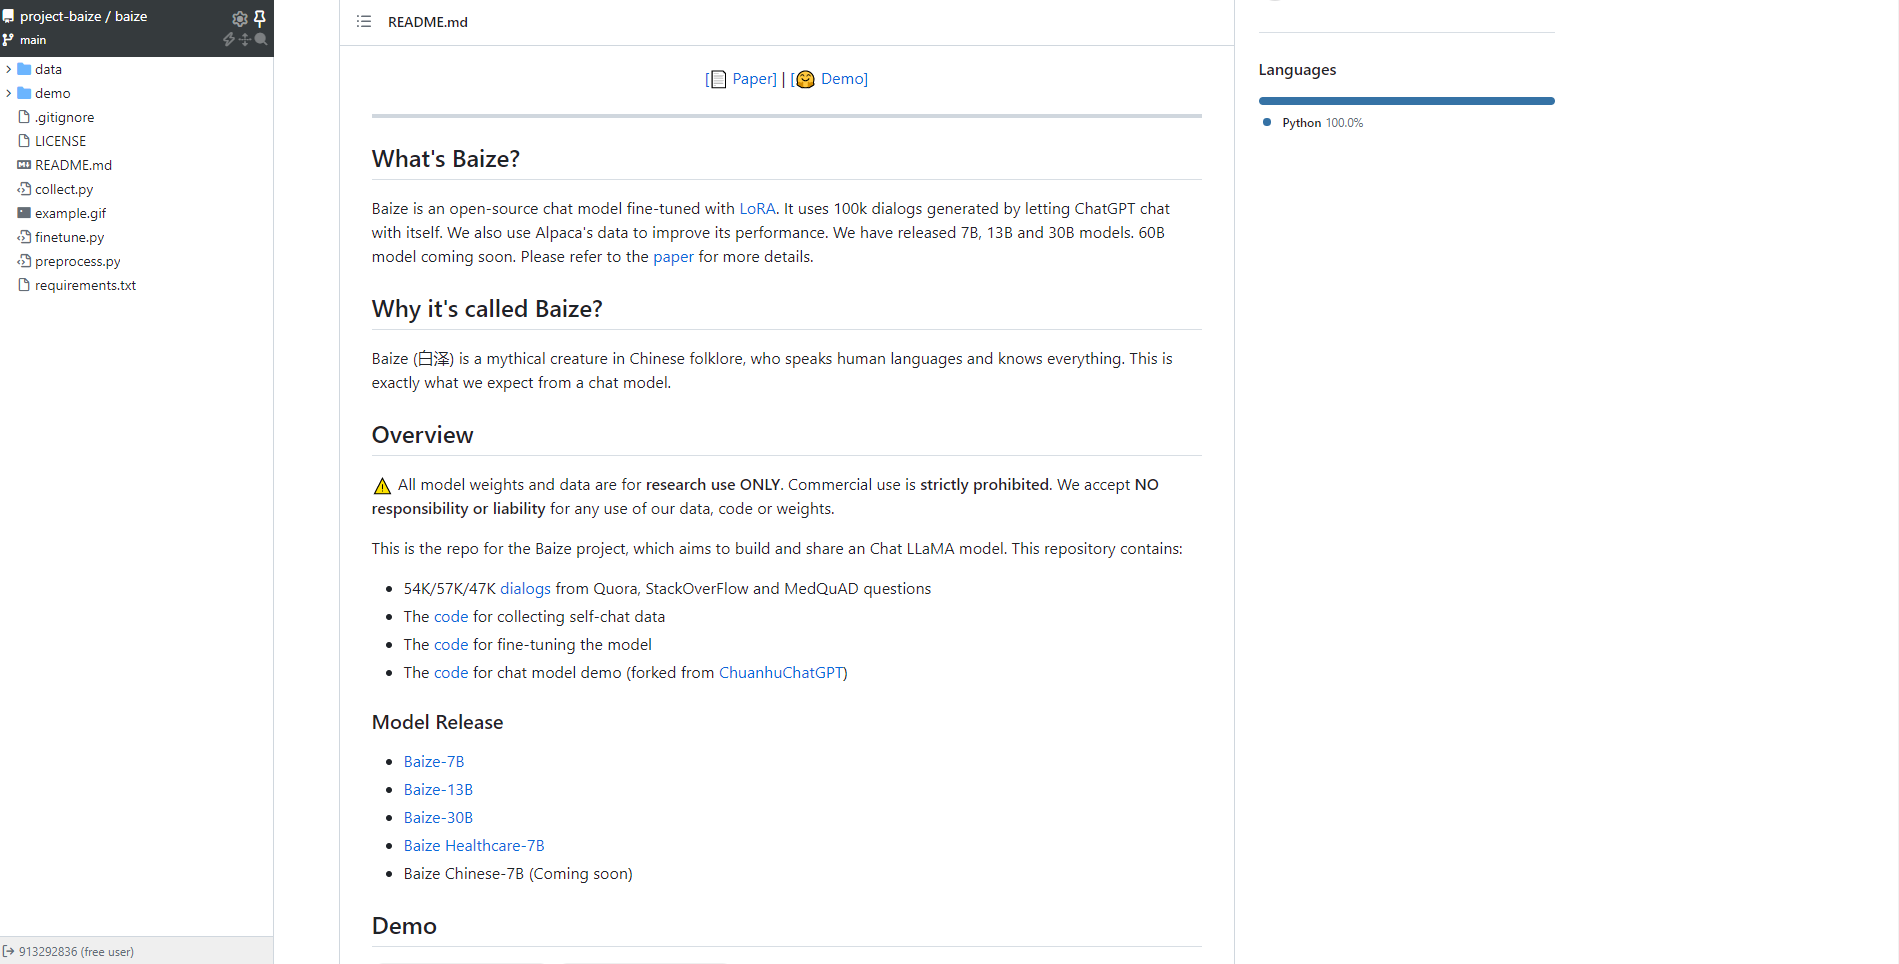This screenshot has height=964, width=1899.
Task: Open example.gif in the file tree
Action: click(70, 213)
